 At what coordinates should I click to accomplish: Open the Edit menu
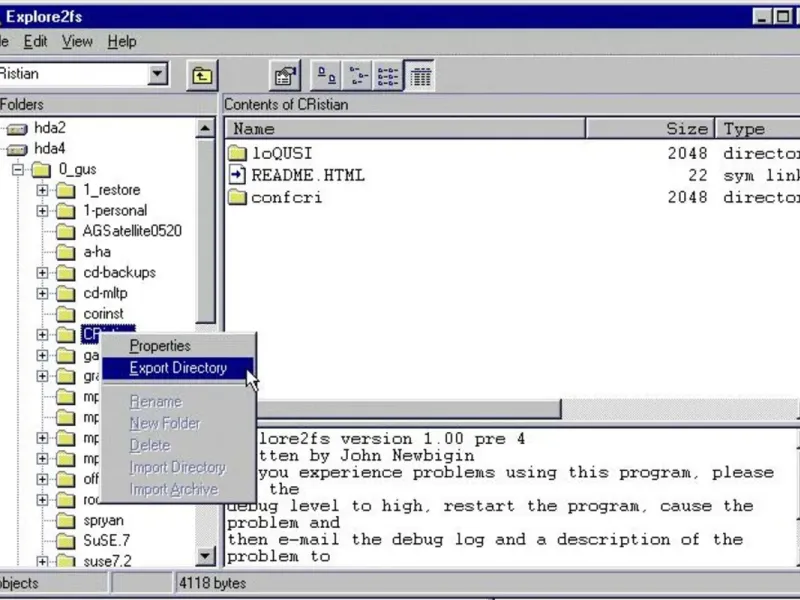pos(35,41)
